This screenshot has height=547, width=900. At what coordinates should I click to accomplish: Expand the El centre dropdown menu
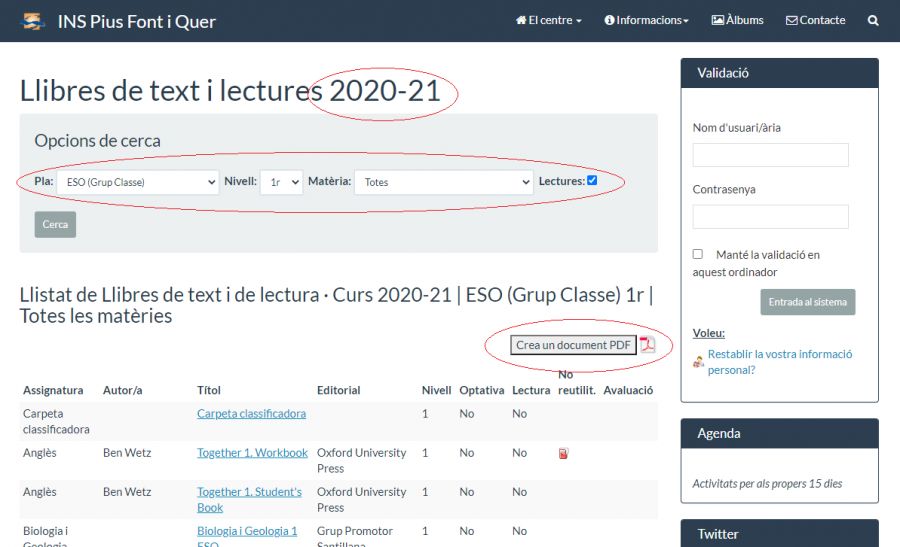[x=548, y=20]
